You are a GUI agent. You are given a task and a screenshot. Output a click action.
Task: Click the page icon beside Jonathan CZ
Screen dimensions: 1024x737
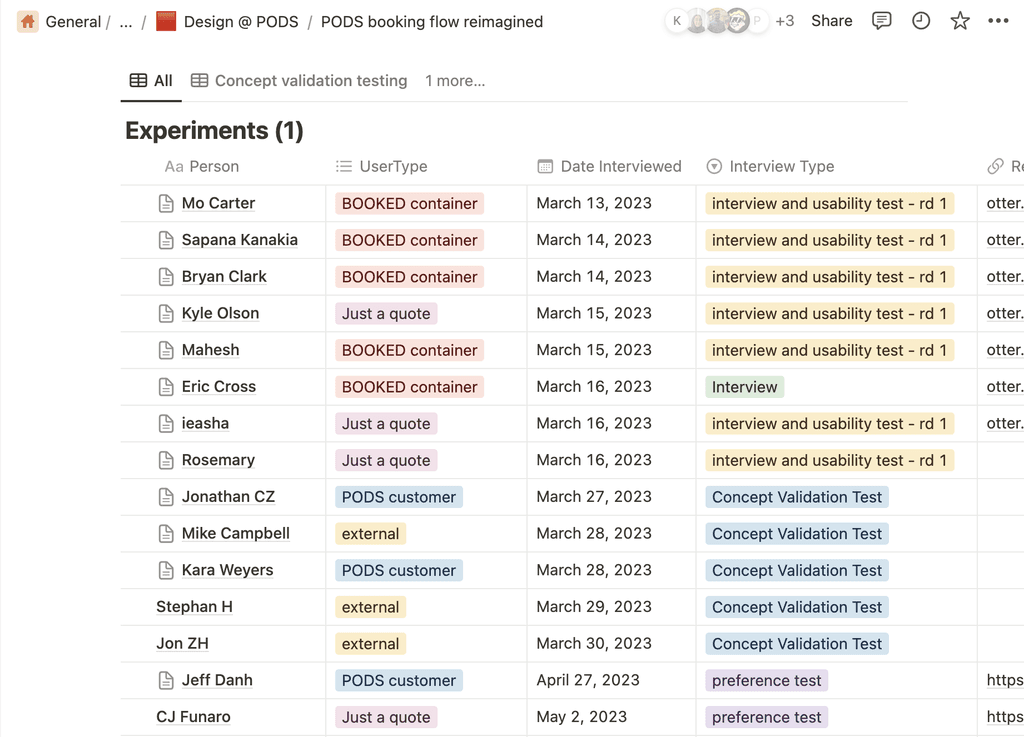pyautogui.click(x=166, y=497)
